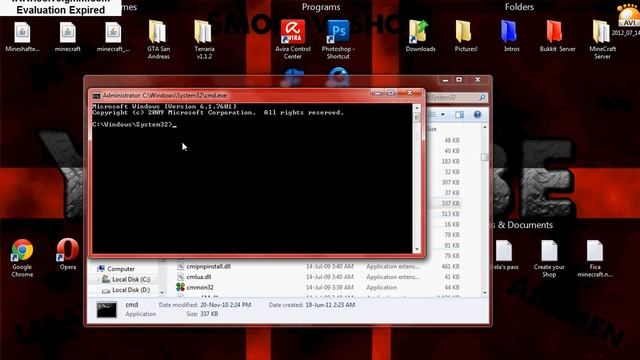
Task: Click the navigation pane scroll down arrow
Action: [x=162, y=292]
